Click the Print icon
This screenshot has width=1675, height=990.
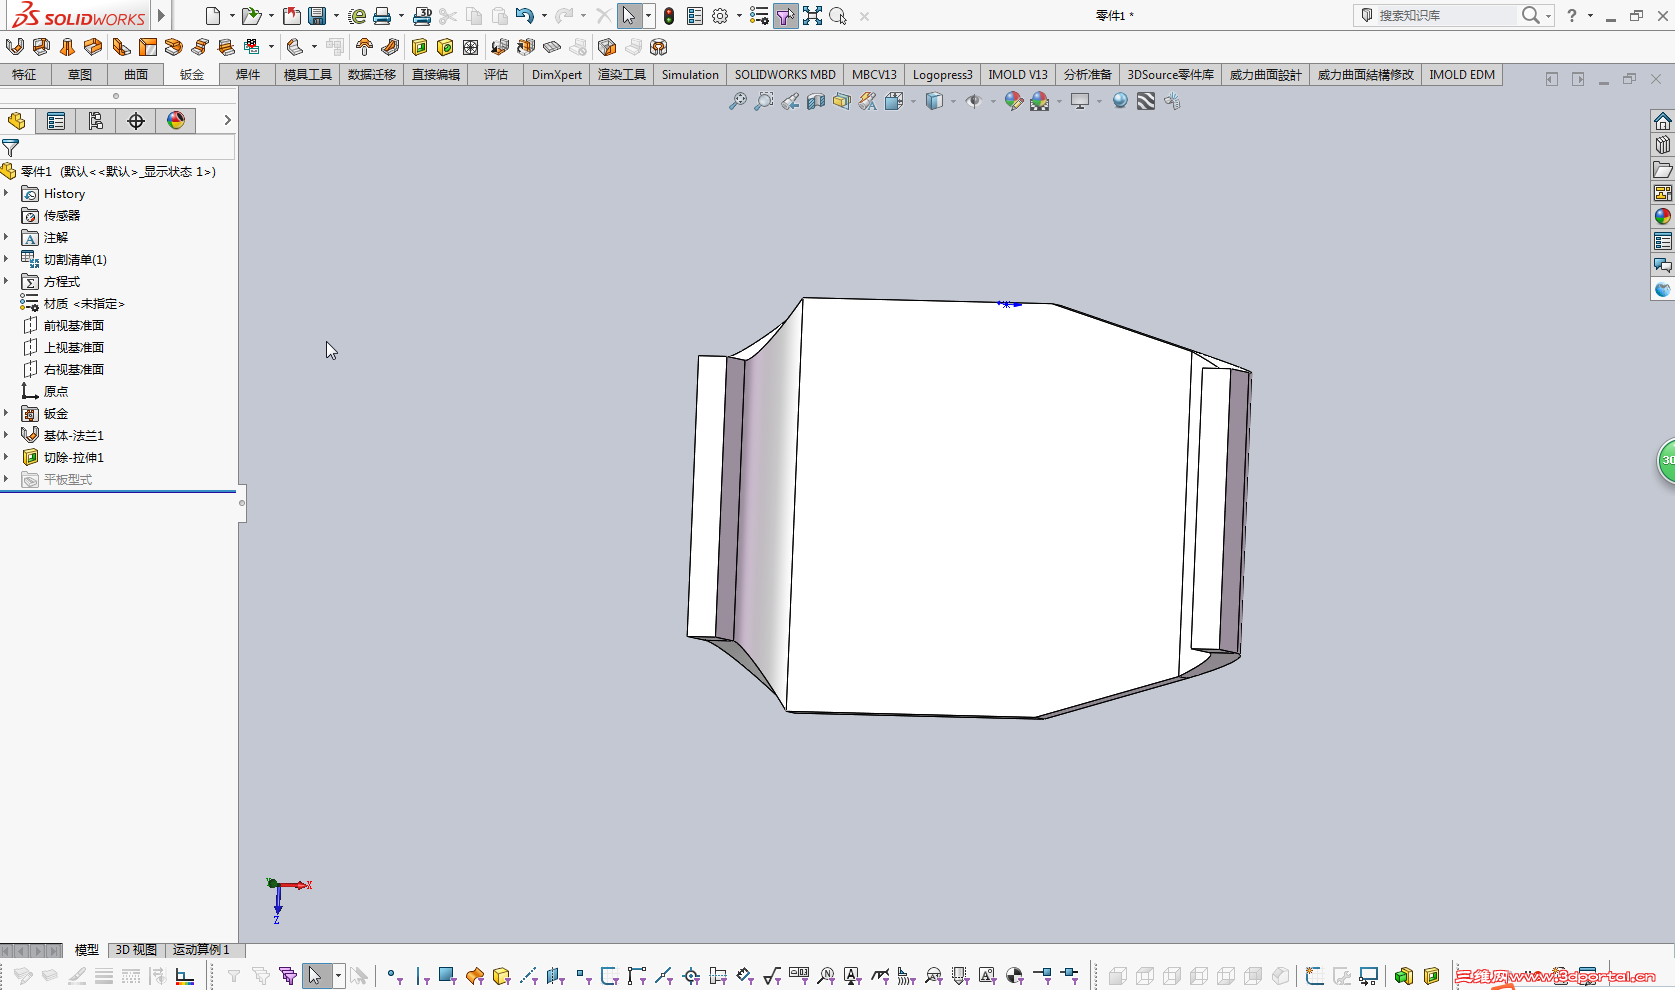(382, 16)
